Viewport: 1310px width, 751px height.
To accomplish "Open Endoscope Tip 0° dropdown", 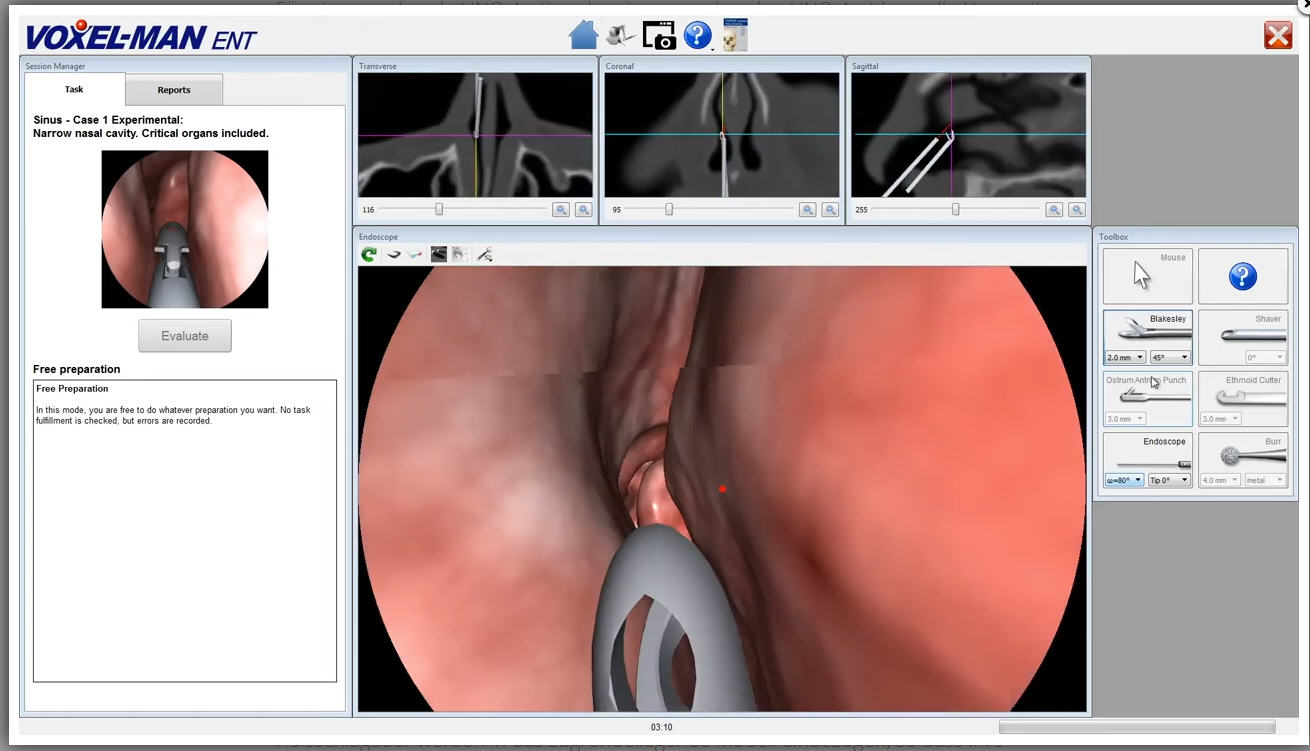I will pyautogui.click(x=1169, y=480).
